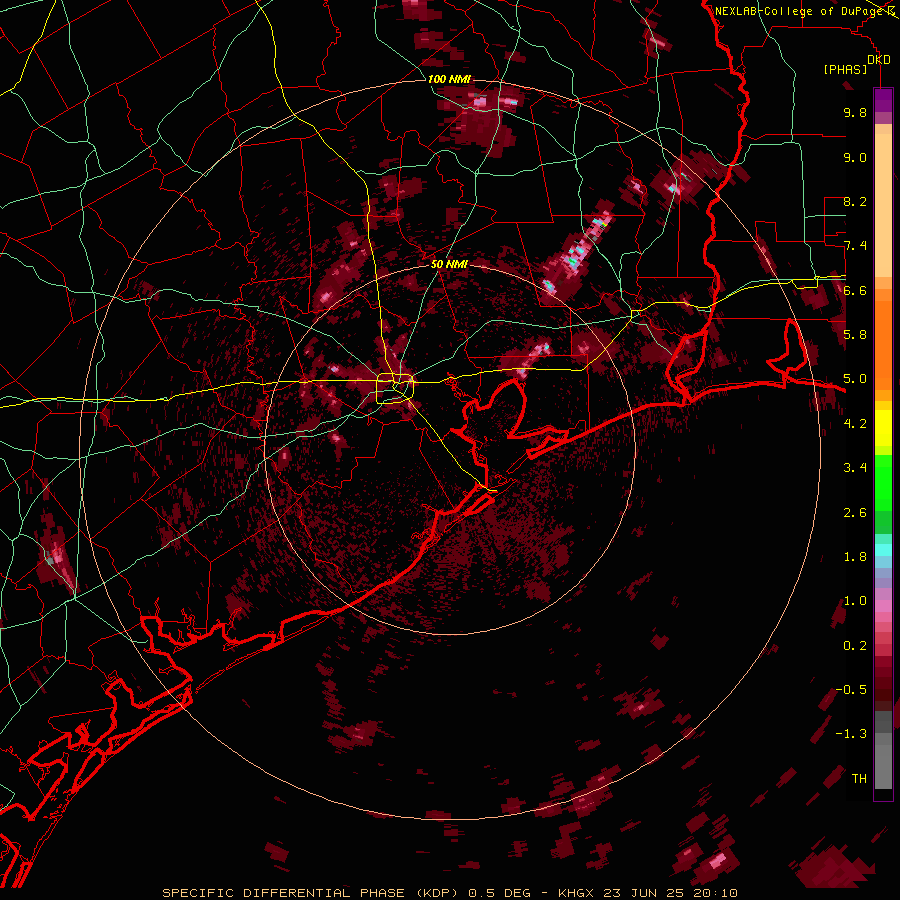Click the 1.0 scale value
Image resolution: width=900 pixels, height=900 pixels.
tap(855, 602)
